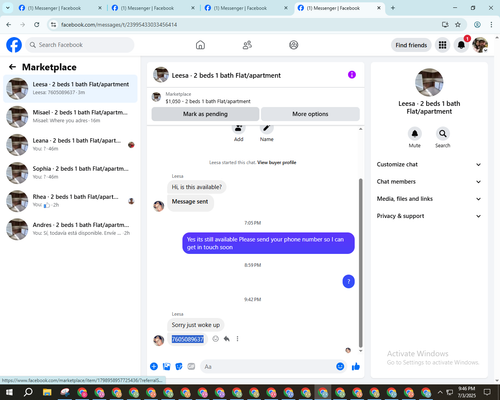Open the Windows action center notifications

click(x=487, y=392)
